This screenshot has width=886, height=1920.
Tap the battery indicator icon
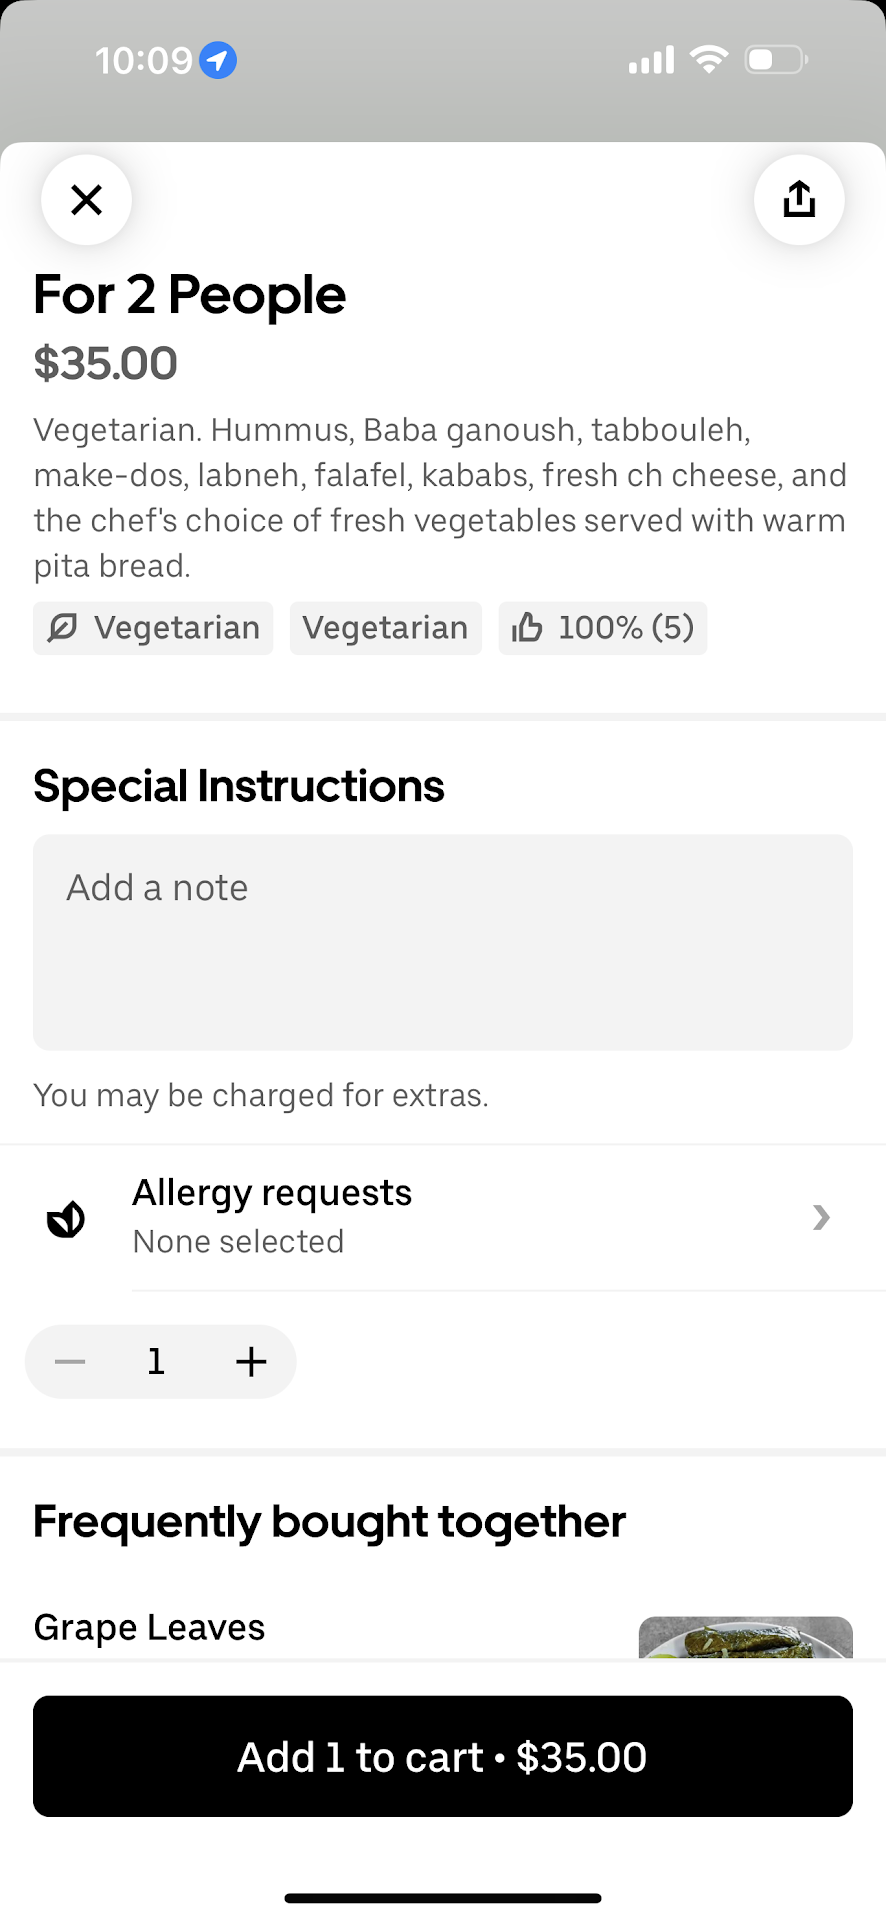[x=776, y=60]
